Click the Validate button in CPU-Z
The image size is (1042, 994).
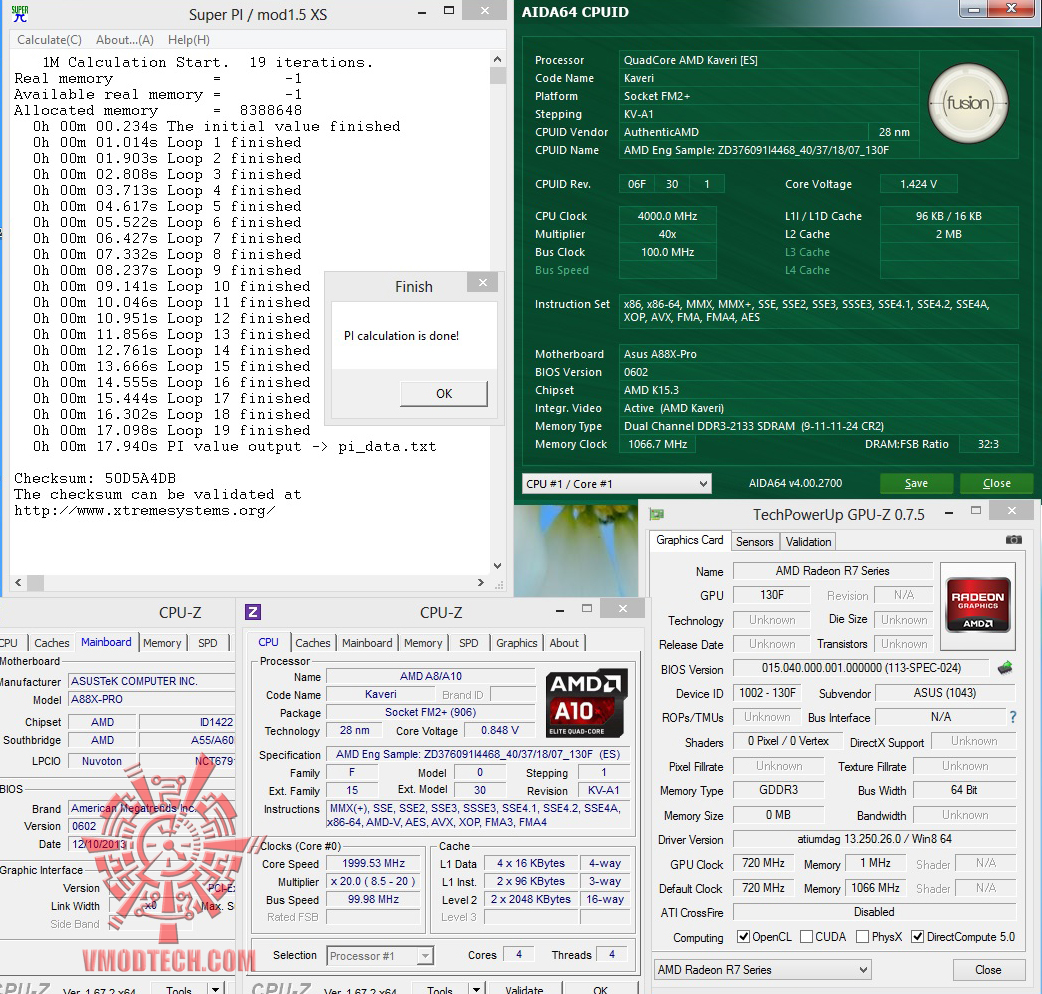pyautogui.click(x=524, y=989)
